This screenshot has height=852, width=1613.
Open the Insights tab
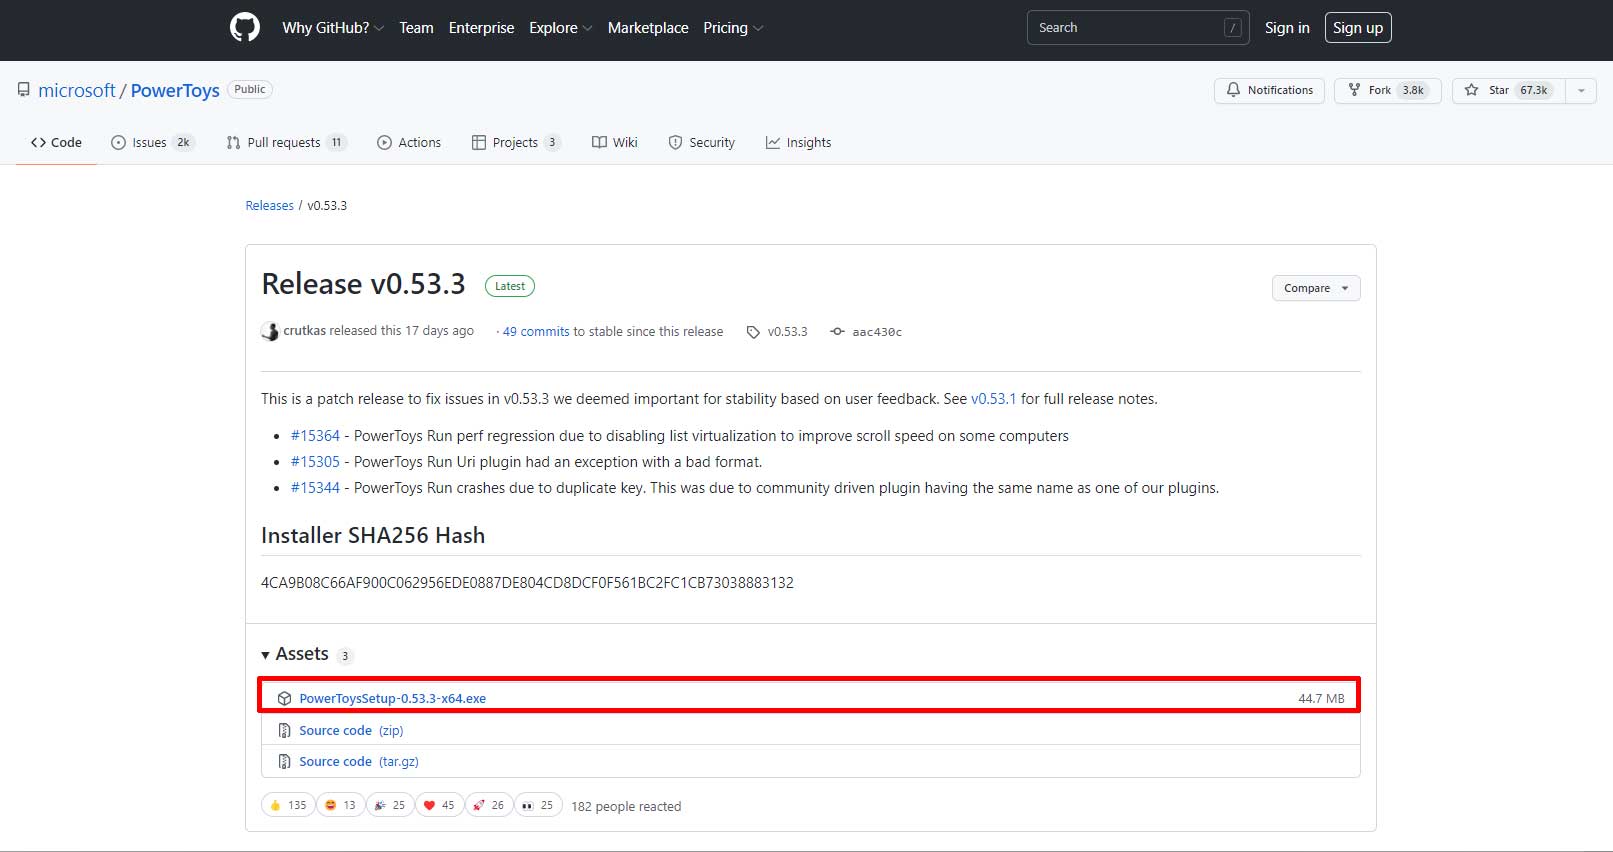point(799,142)
